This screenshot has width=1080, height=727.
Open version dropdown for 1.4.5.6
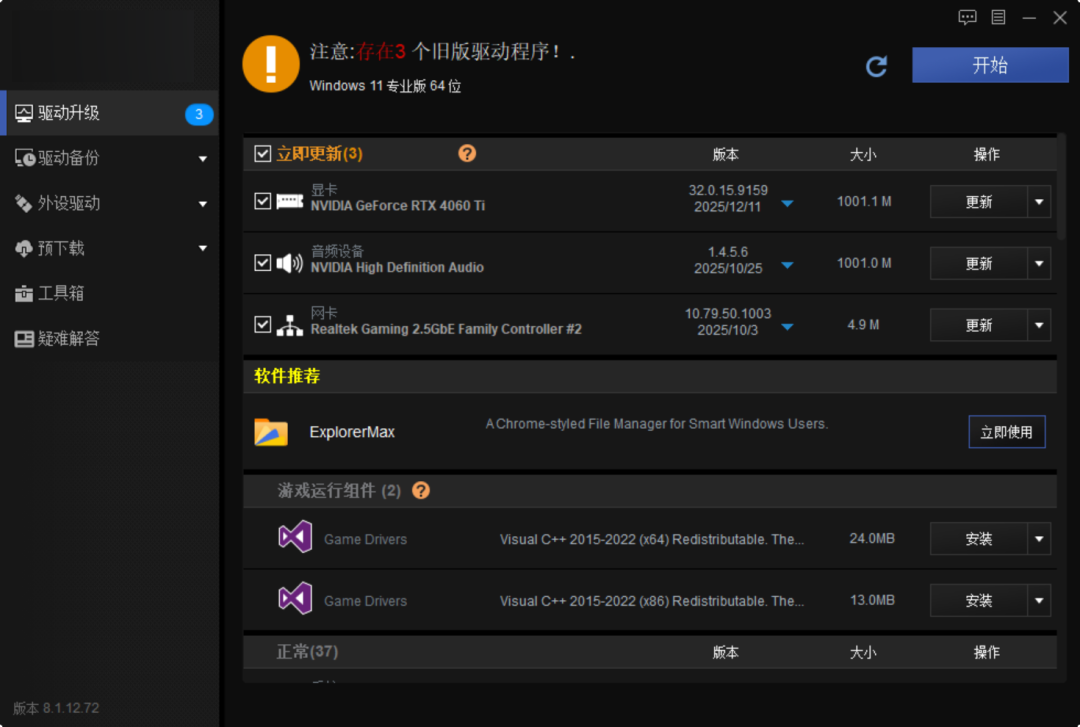point(787,265)
